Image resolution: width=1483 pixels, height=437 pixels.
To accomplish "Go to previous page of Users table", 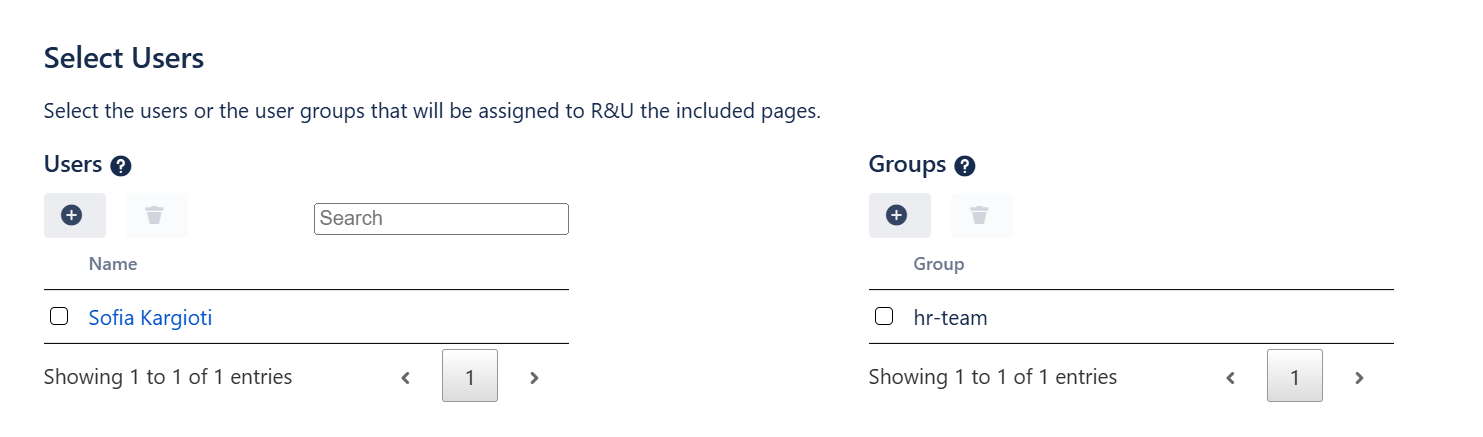I will point(405,378).
